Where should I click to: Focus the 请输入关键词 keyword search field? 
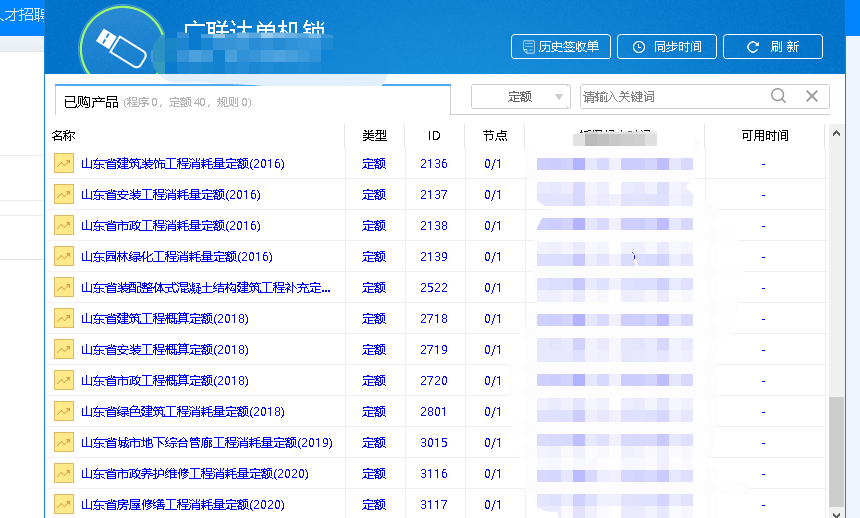674,97
